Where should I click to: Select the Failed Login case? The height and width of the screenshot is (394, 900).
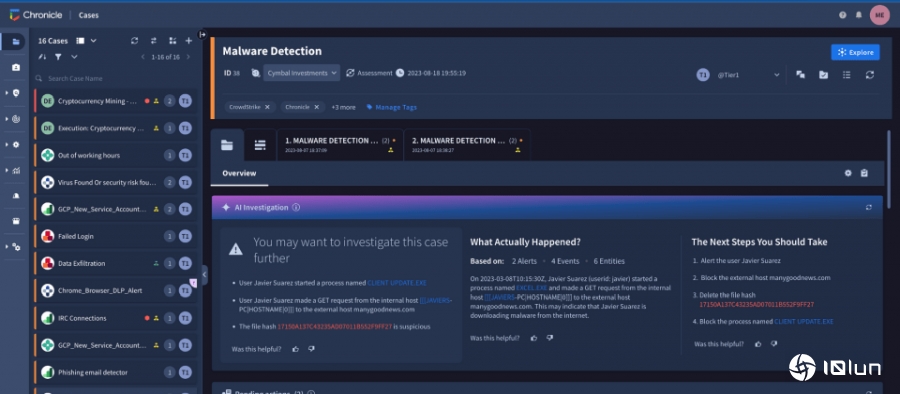click(x=115, y=236)
